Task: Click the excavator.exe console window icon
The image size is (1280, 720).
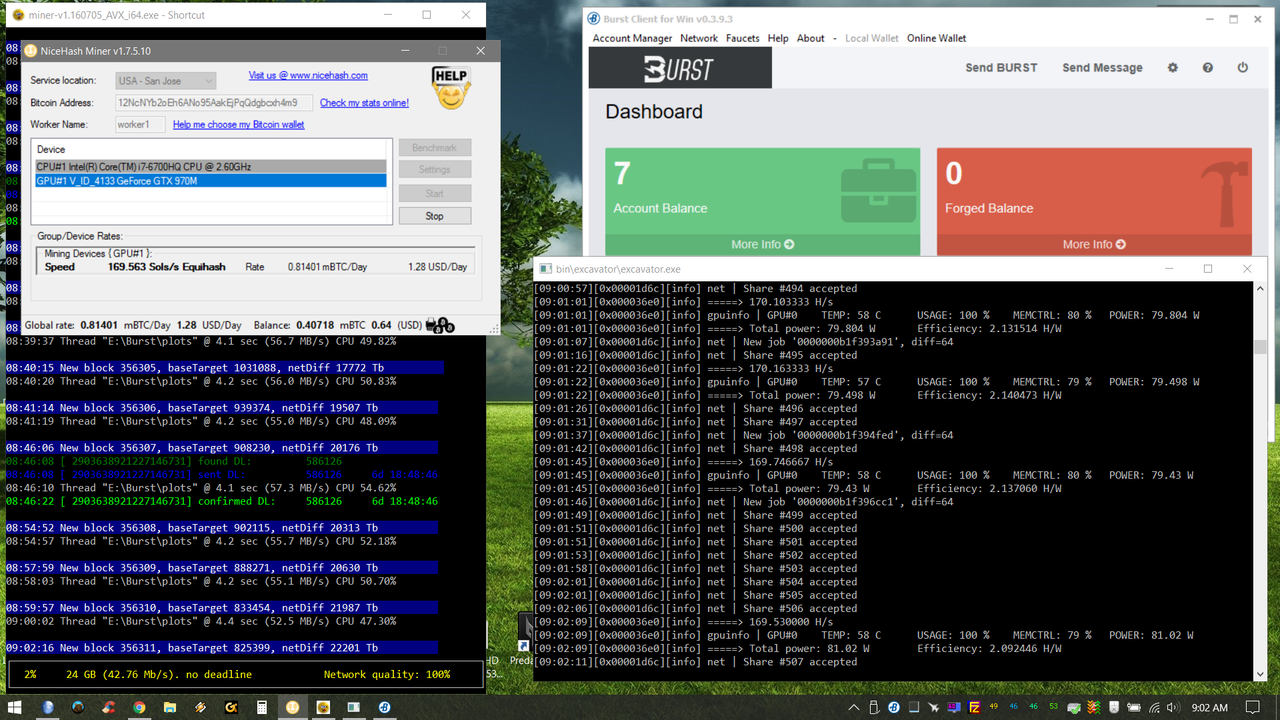Action: [544, 269]
